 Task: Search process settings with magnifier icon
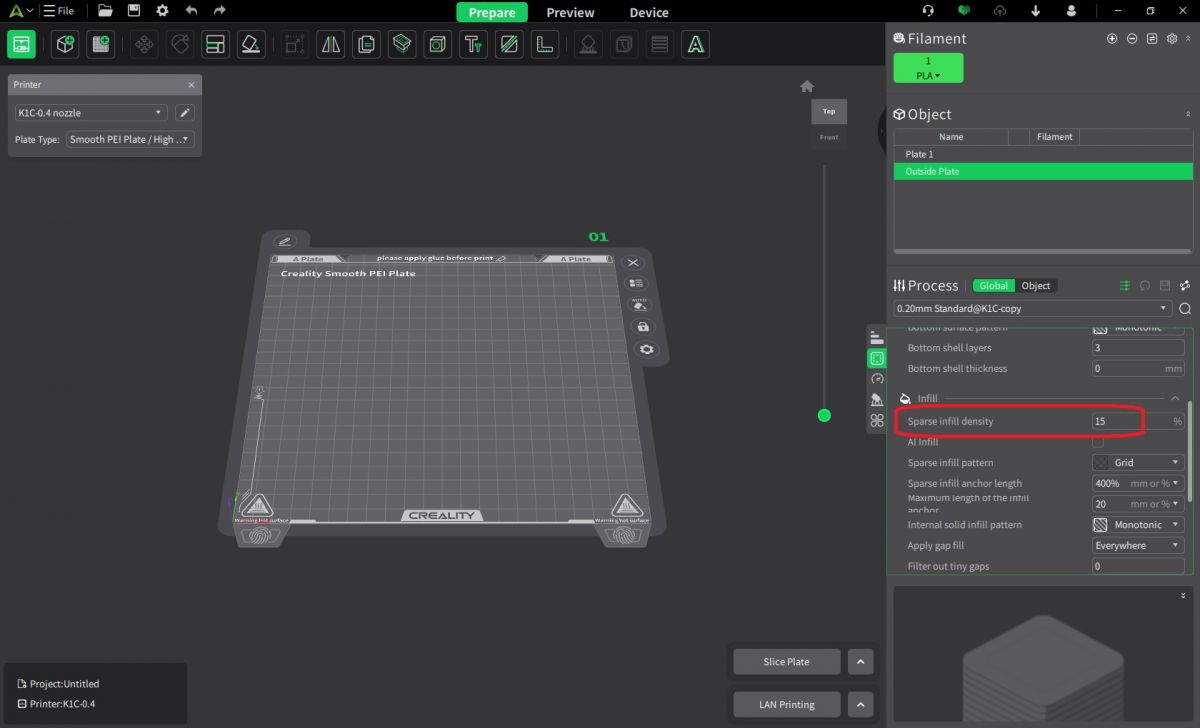pos(1185,309)
